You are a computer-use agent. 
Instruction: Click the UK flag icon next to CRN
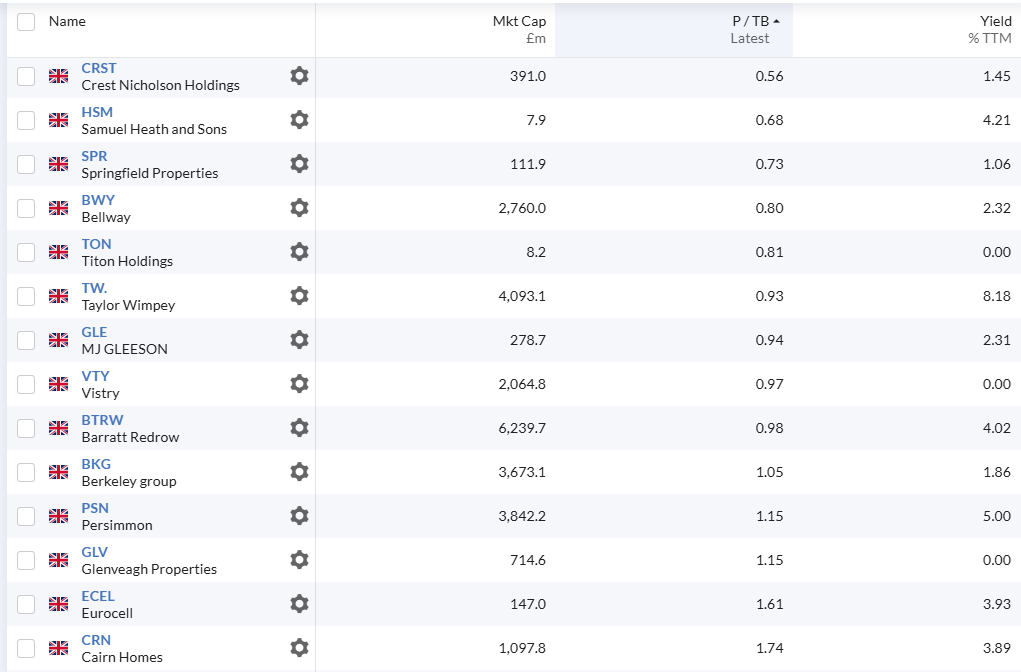(x=59, y=648)
